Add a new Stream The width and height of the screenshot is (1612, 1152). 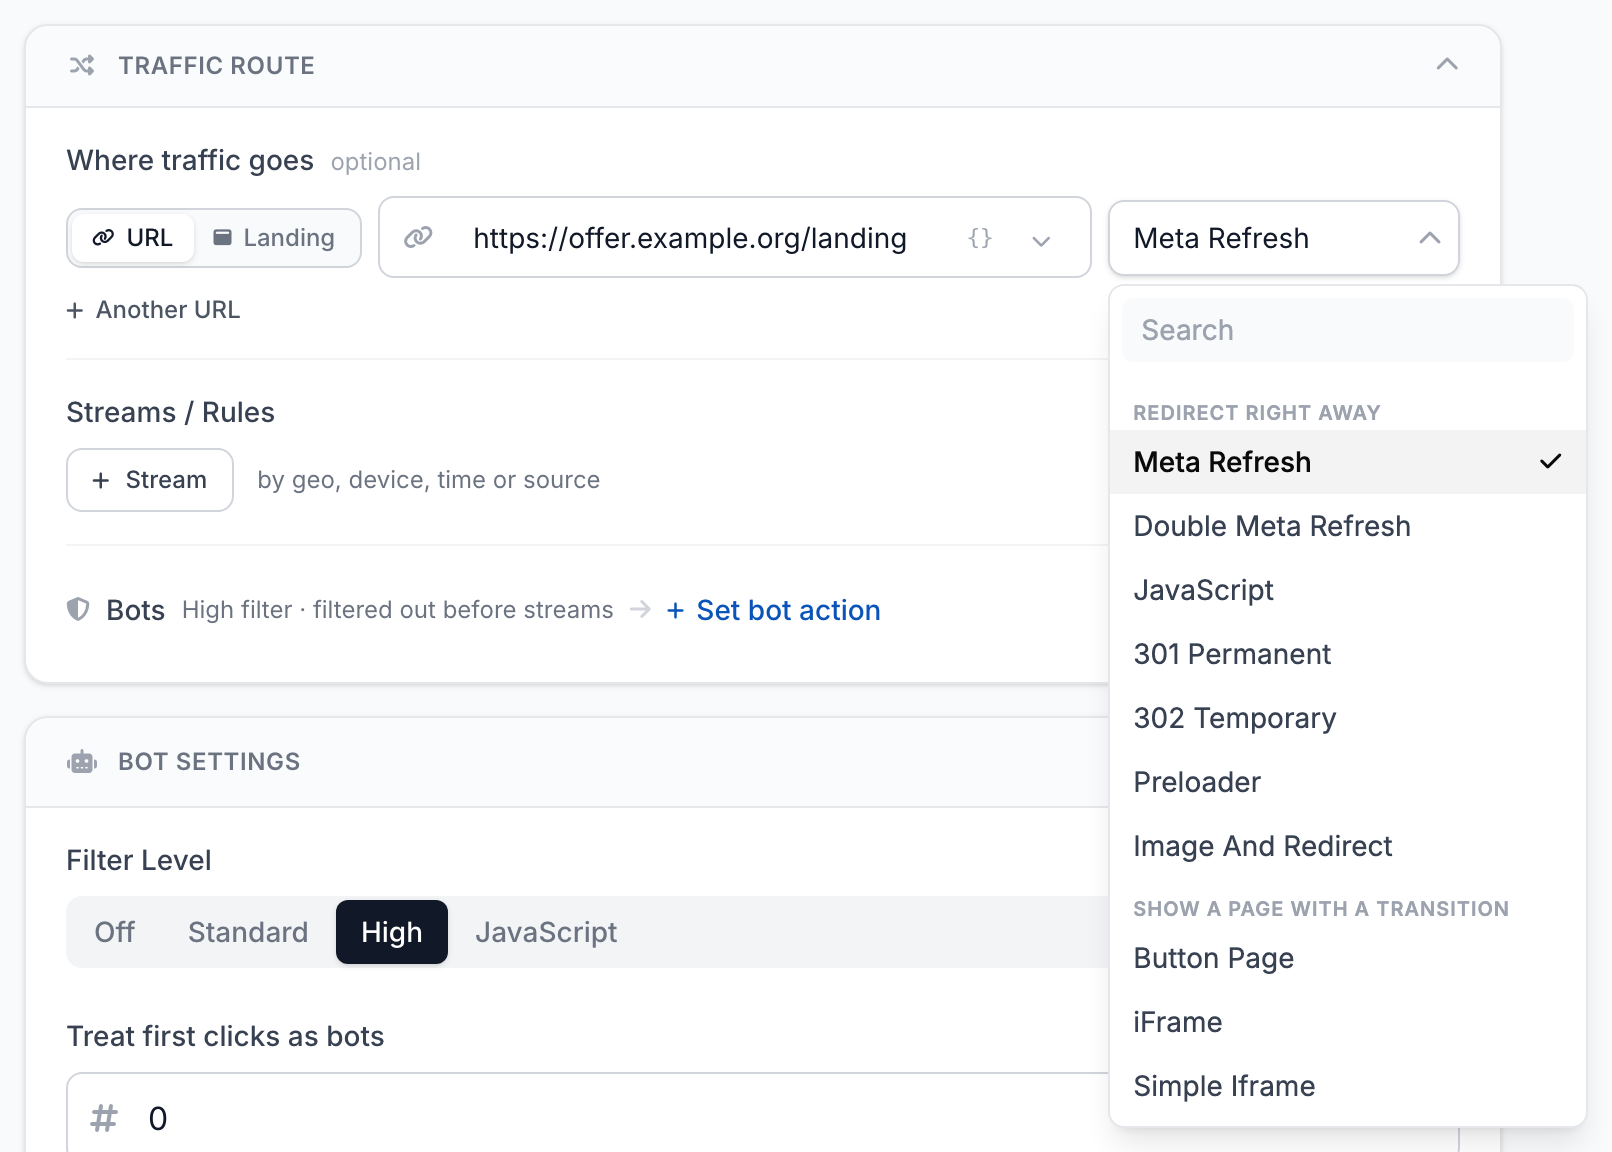150,480
